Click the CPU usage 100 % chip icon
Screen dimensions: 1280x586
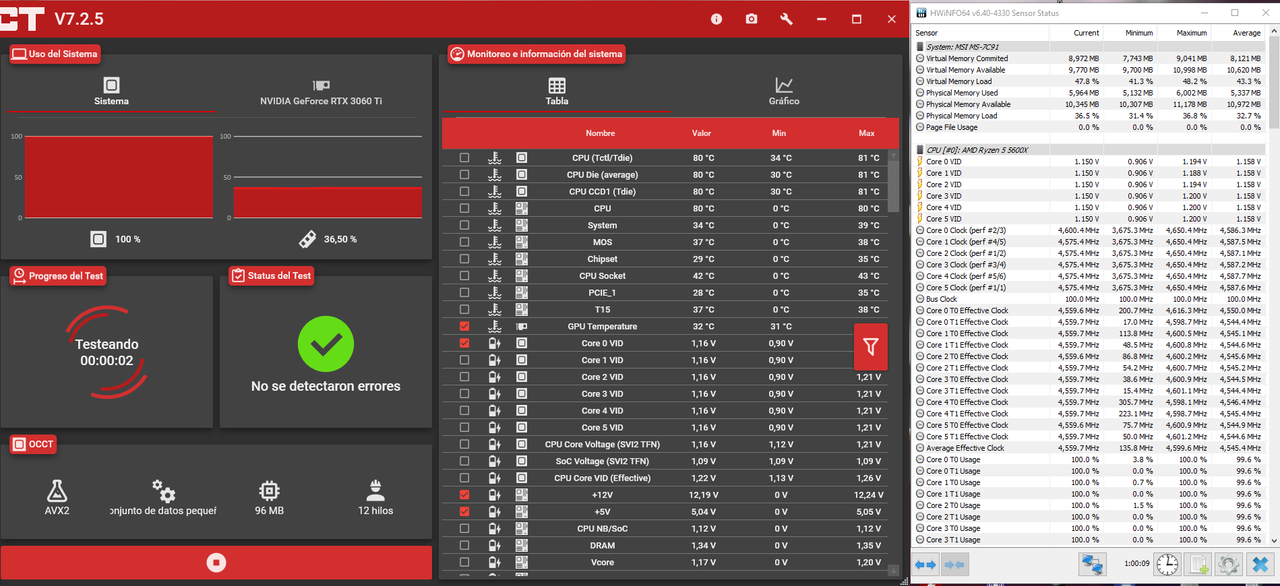coord(98,239)
